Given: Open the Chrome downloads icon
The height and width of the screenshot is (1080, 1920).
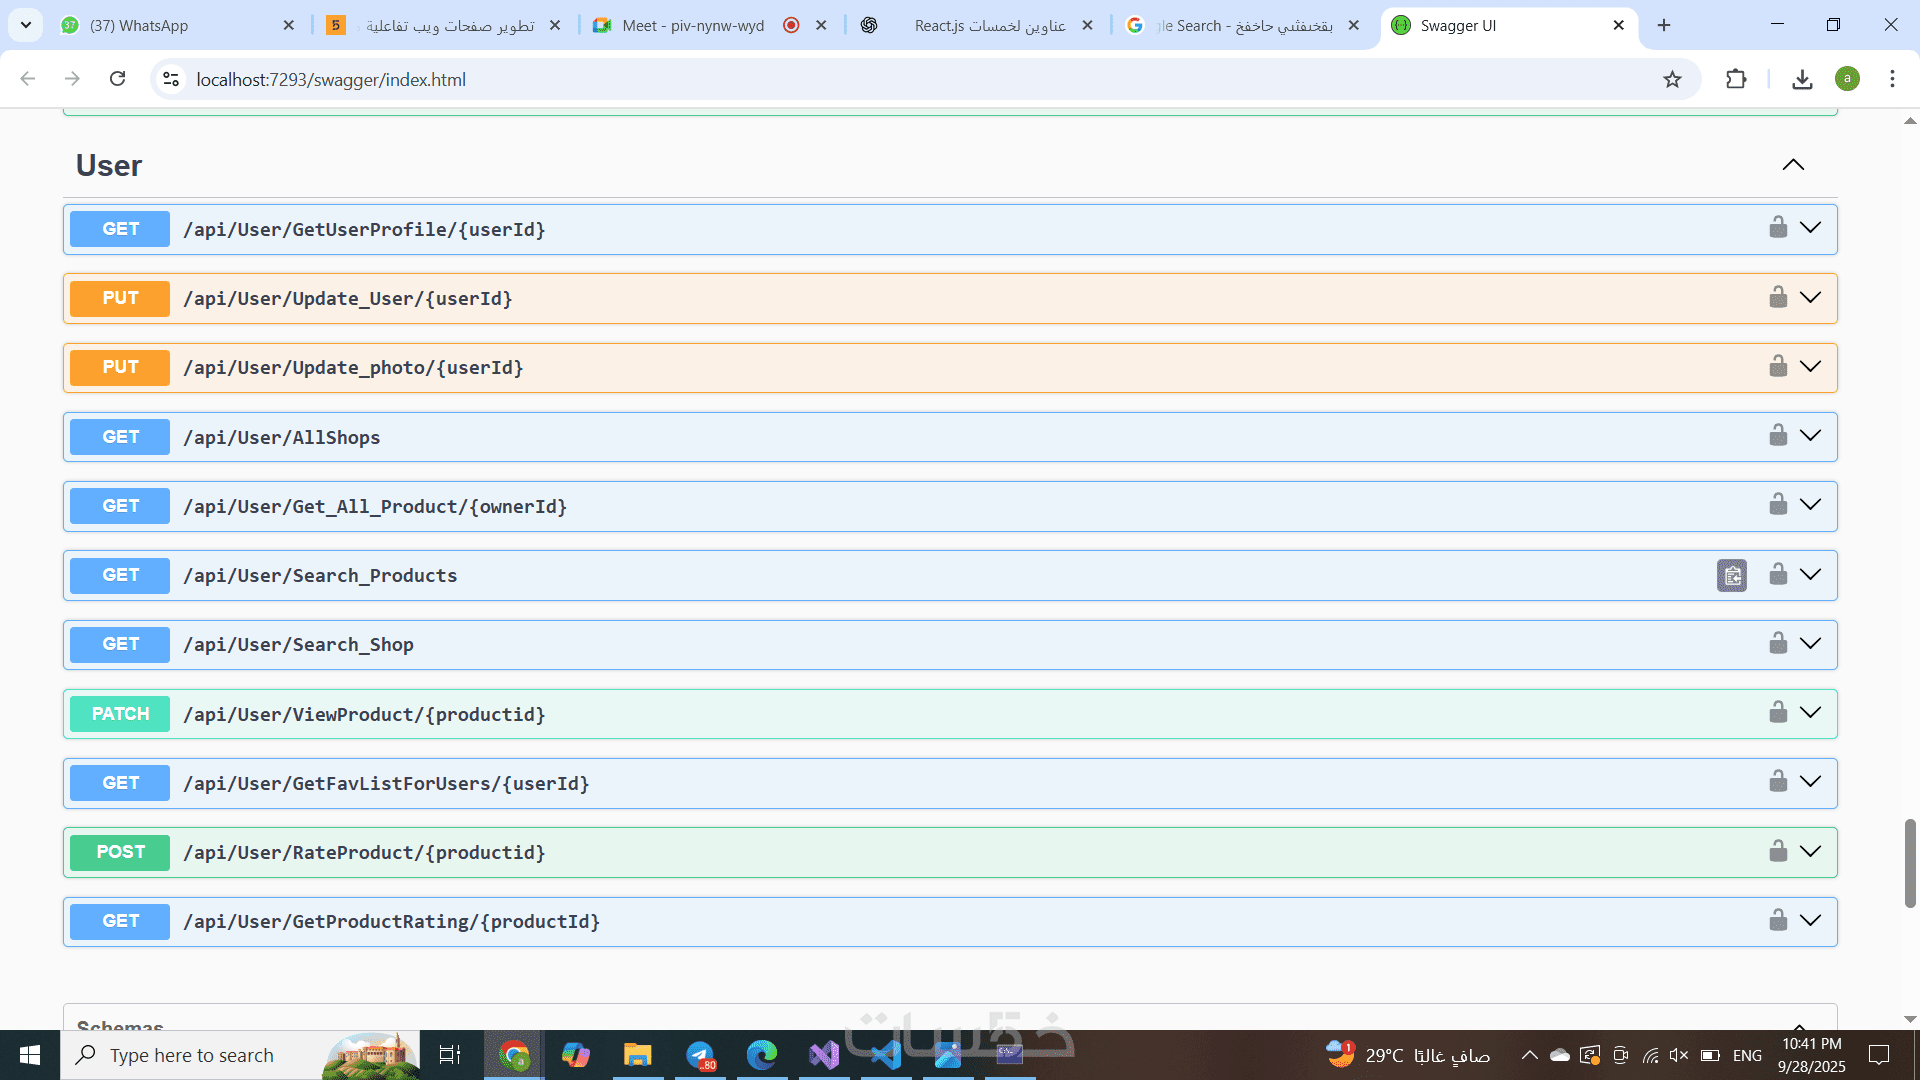Looking at the screenshot, I should point(1802,79).
